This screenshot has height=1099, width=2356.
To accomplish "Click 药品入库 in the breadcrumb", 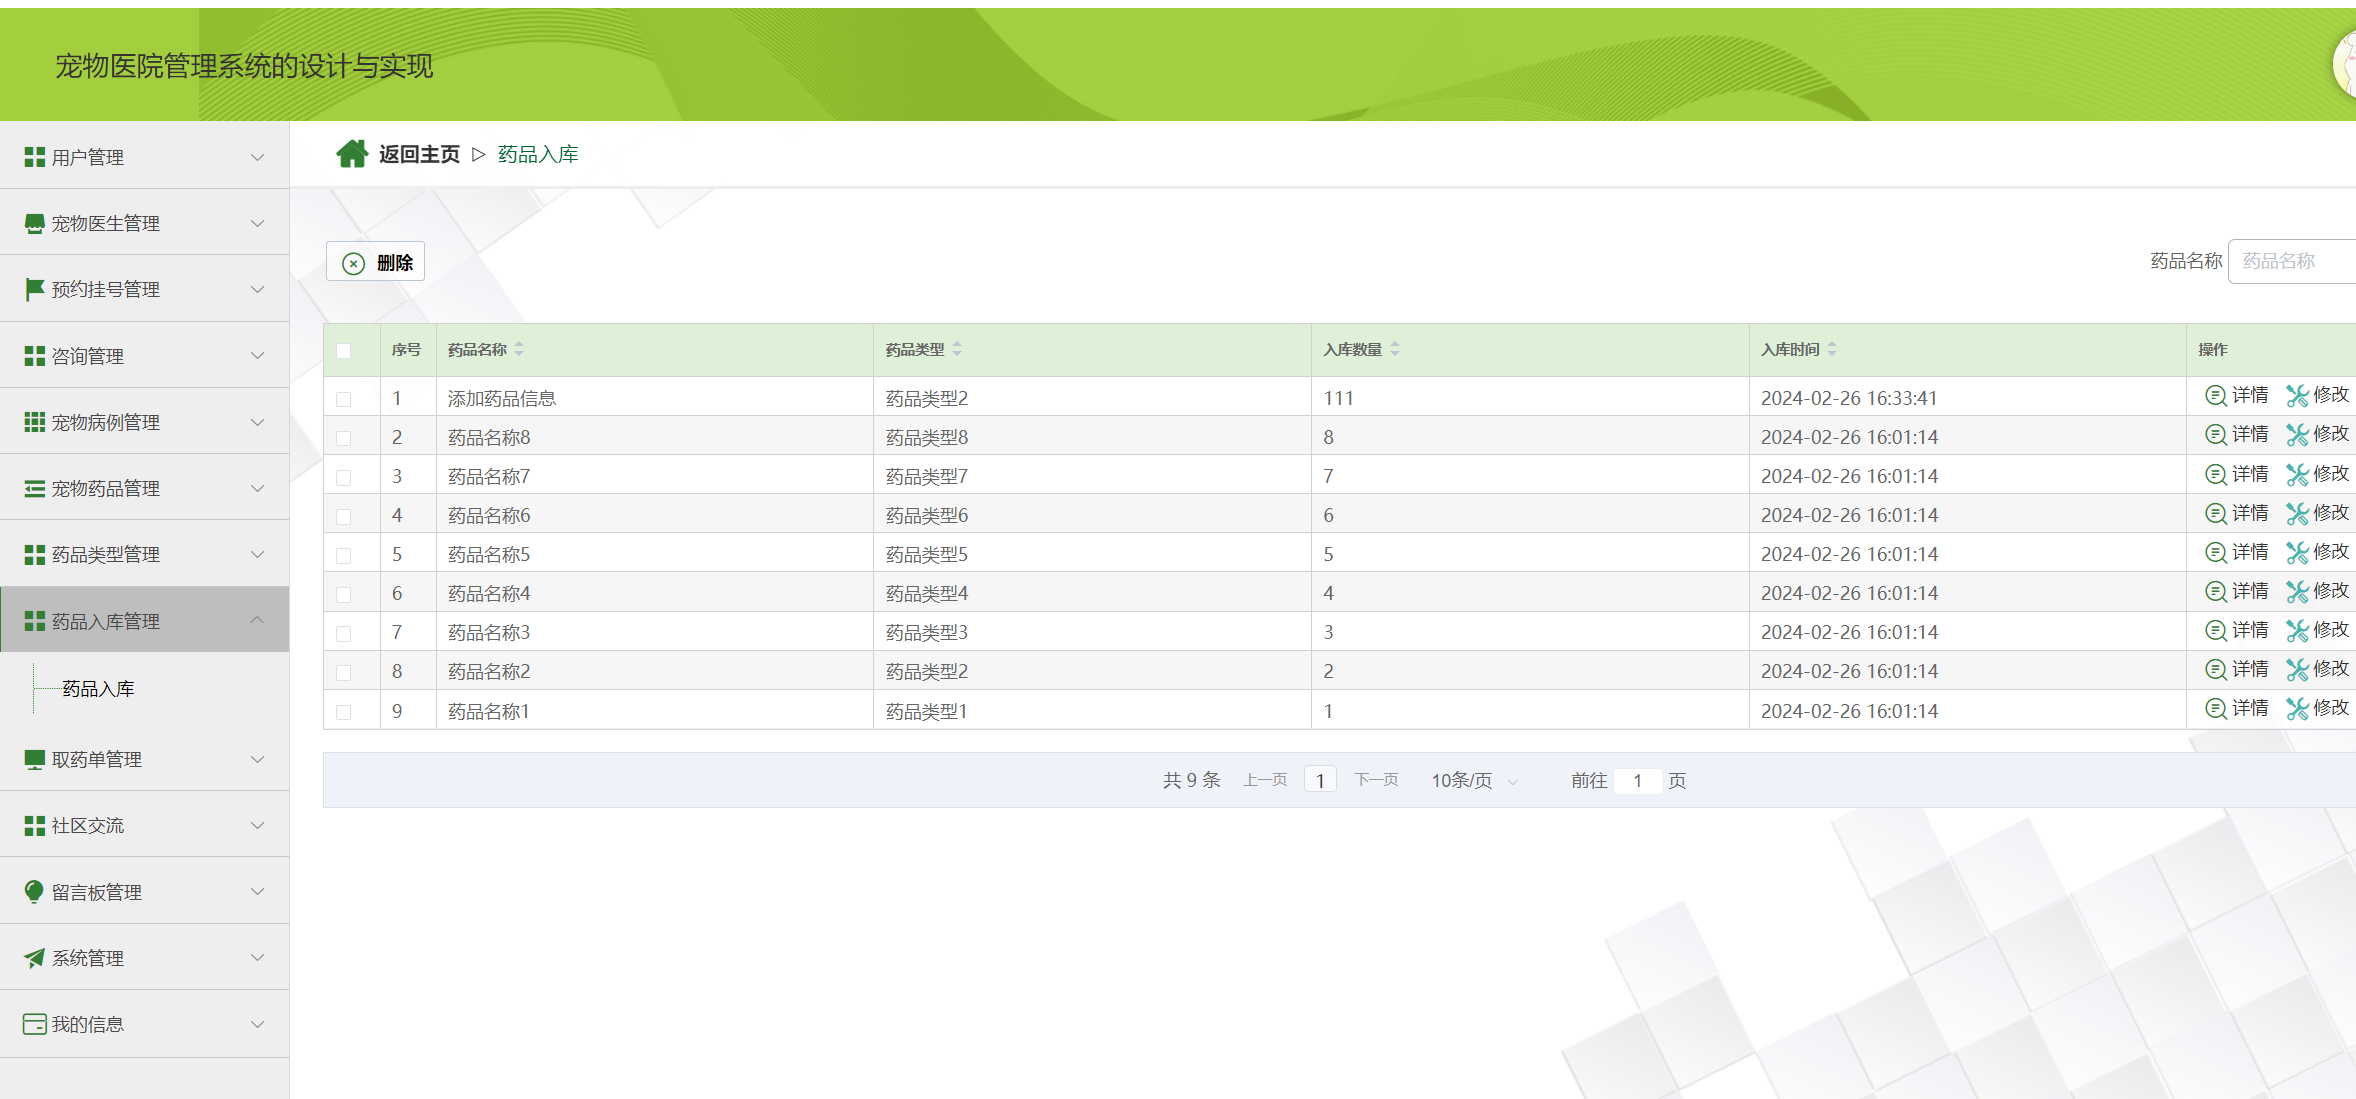I will point(538,154).
